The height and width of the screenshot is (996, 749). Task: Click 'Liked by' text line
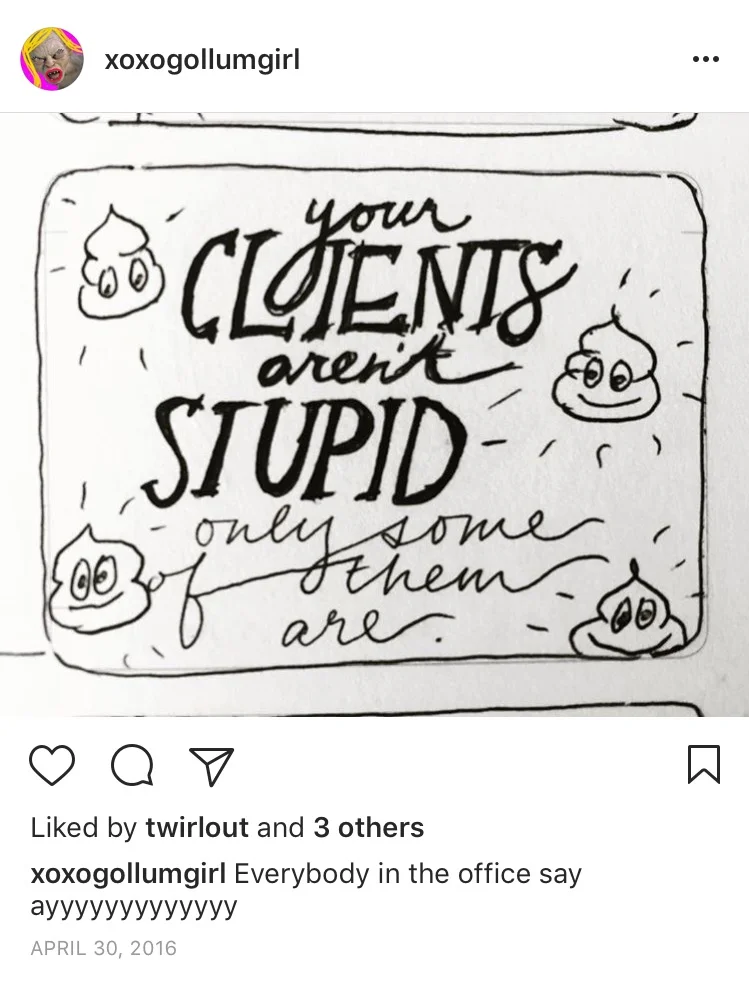click(x=227, y=827)
